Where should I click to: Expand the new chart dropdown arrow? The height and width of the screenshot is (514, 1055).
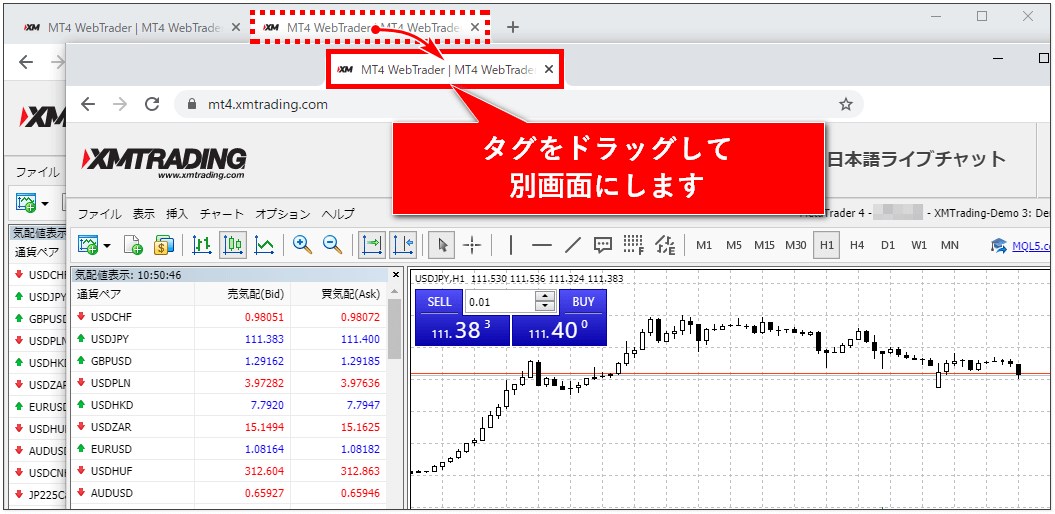tap(107, 246)
